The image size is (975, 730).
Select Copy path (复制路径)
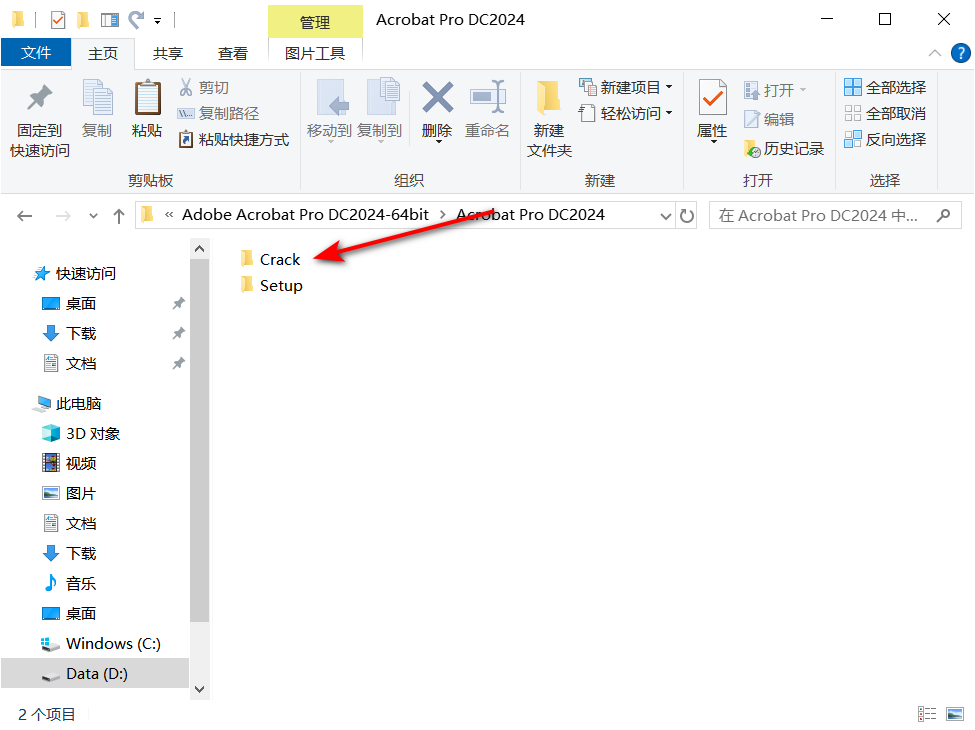[x=218, y=114]
